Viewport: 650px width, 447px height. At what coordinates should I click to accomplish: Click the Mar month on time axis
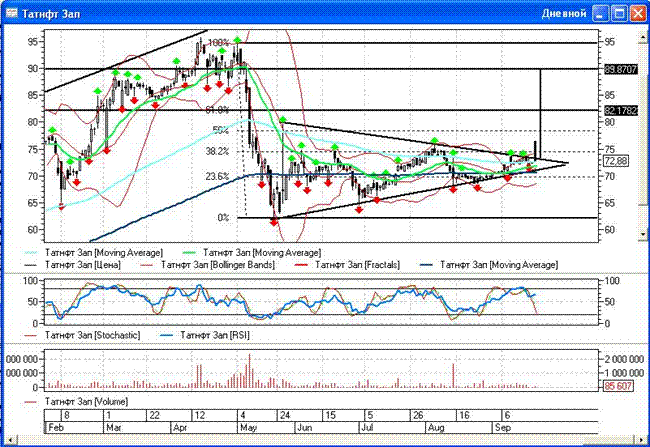pos(113,428)
